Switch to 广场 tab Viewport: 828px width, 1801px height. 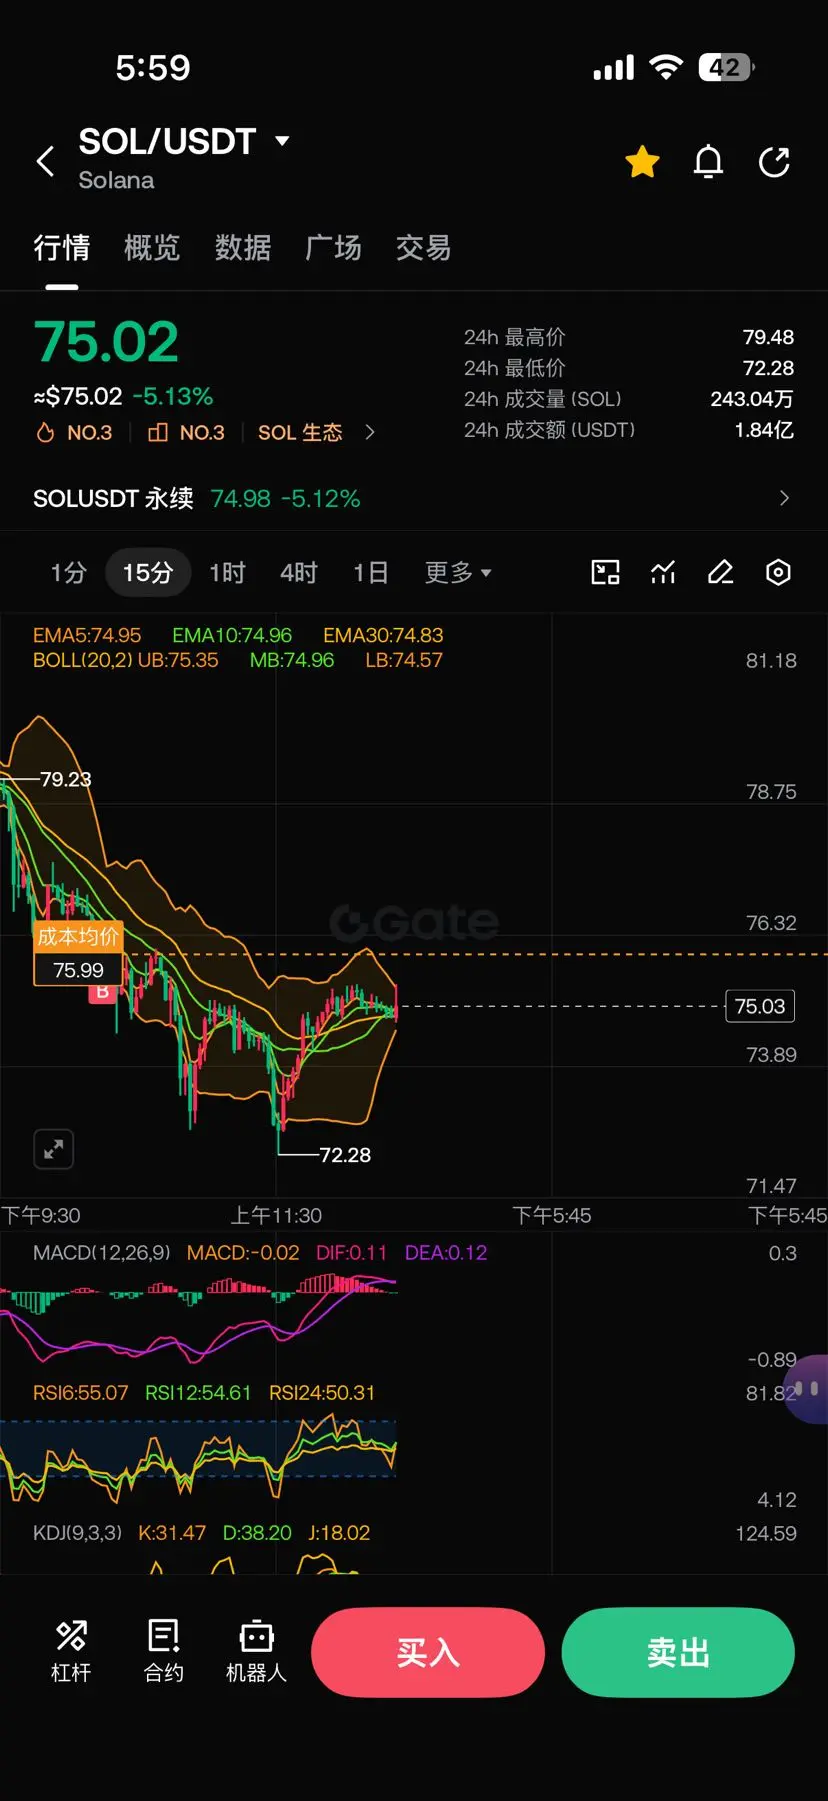[x=333, y=247]
